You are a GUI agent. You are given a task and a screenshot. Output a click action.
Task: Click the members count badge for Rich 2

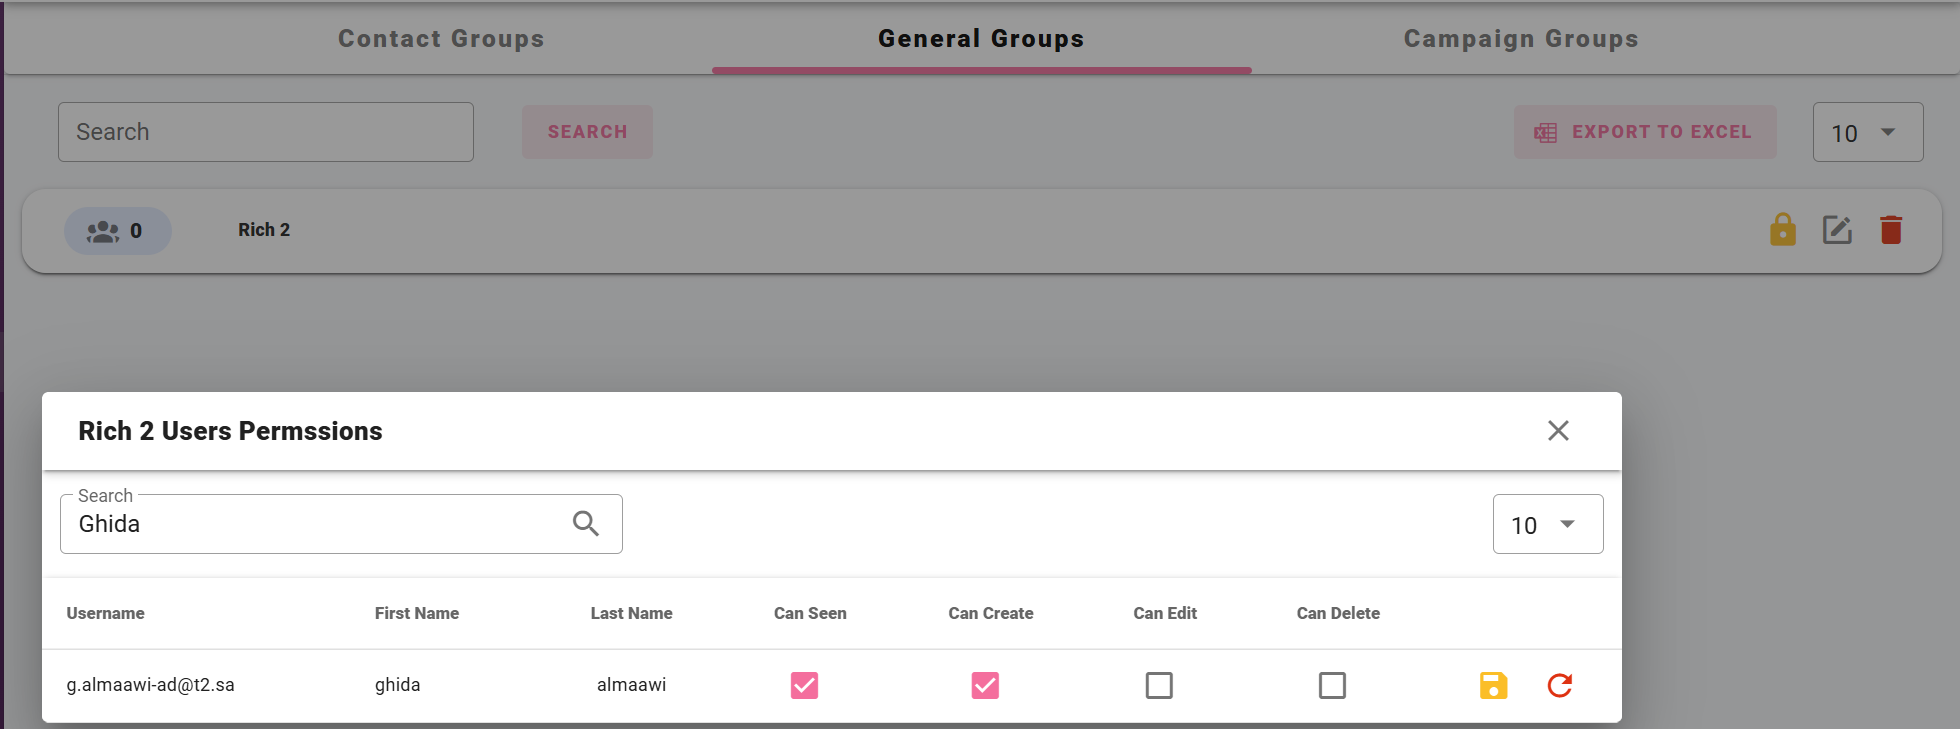tap(118, 231)
